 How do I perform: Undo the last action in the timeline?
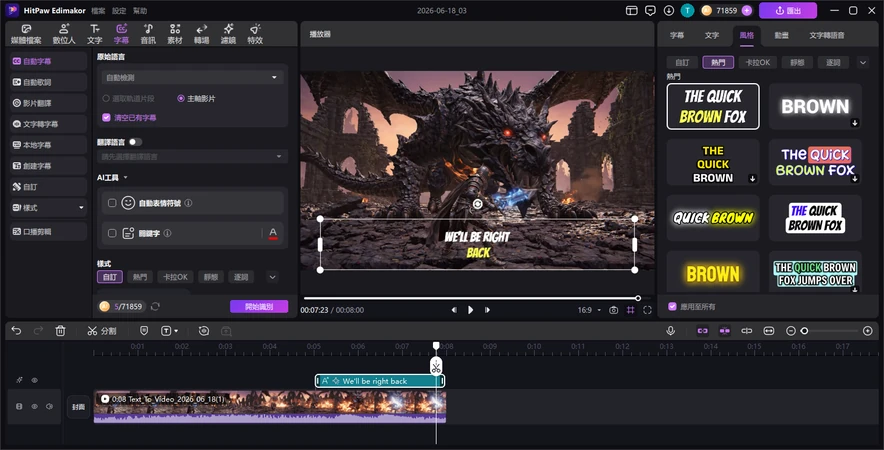click(16, 331)
